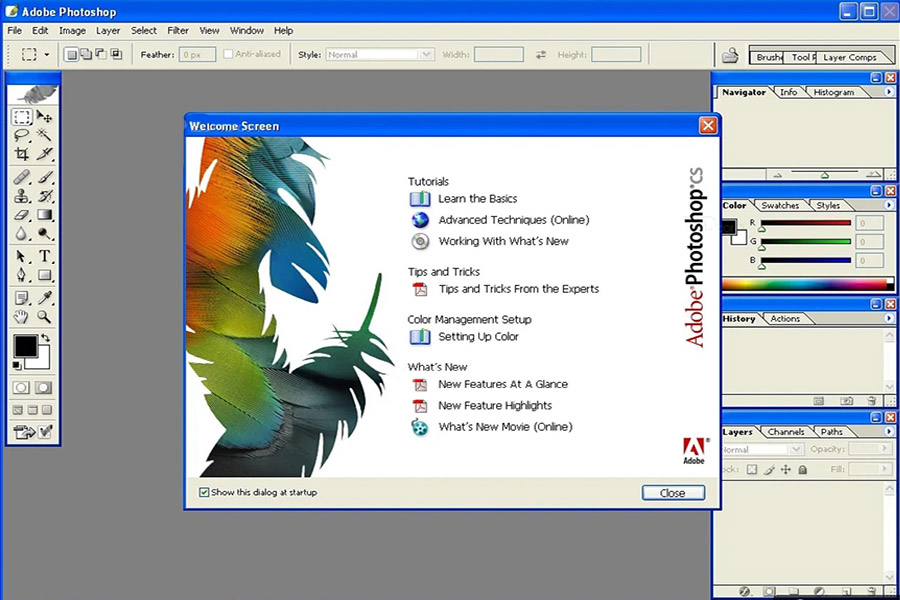The image size is (900, 600).
Task: Switch to the Histogram tab
Action: pos(833,92)
